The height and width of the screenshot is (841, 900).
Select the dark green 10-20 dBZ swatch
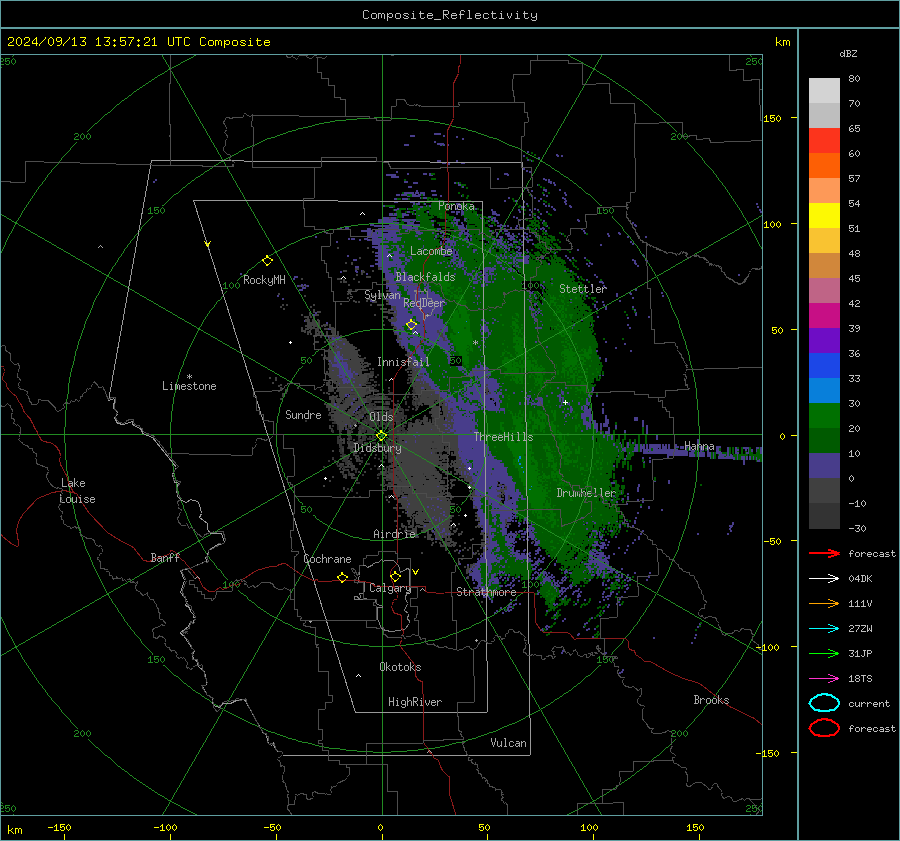click(824, 441)
